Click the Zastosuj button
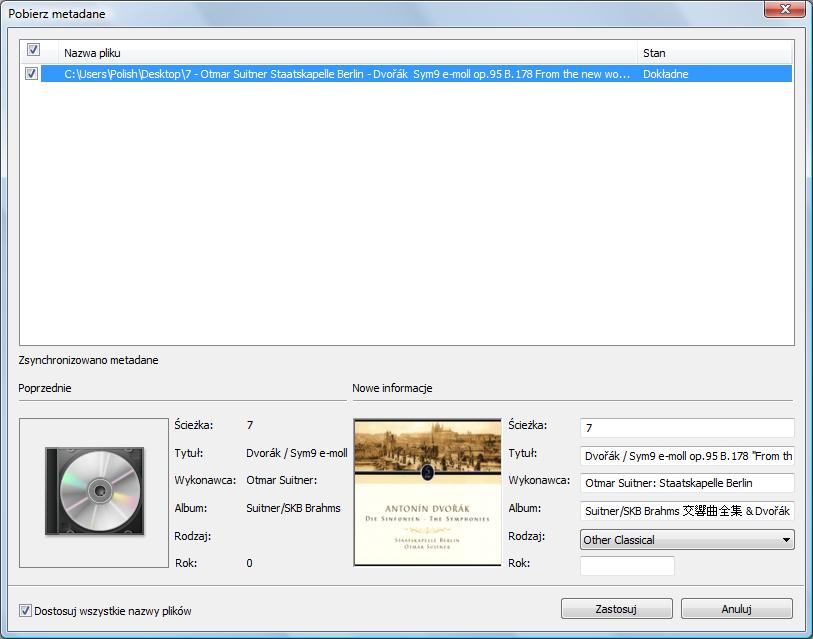 pyautogui.click(x=616, y=608)
